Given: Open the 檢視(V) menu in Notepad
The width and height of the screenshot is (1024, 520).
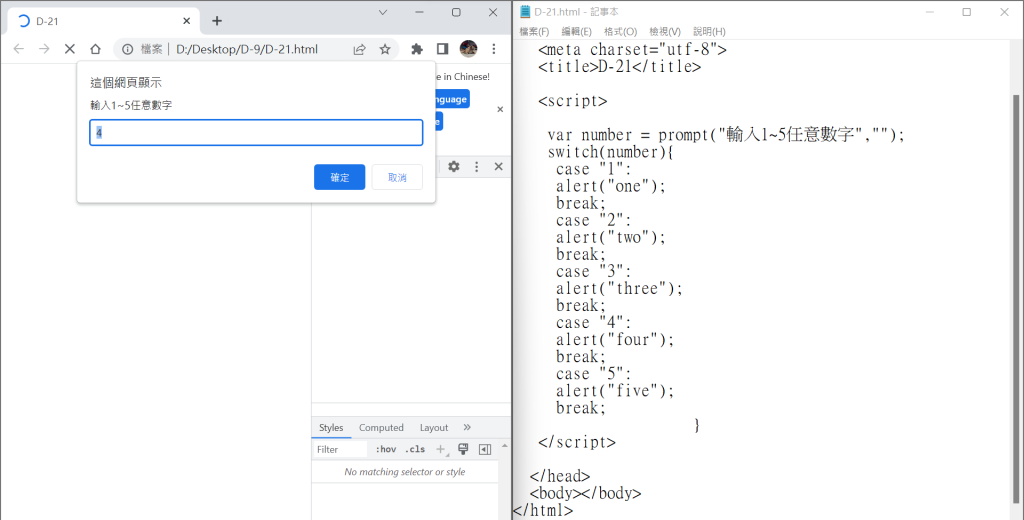Looking at the screenshot, I should (x=665, y=31).
